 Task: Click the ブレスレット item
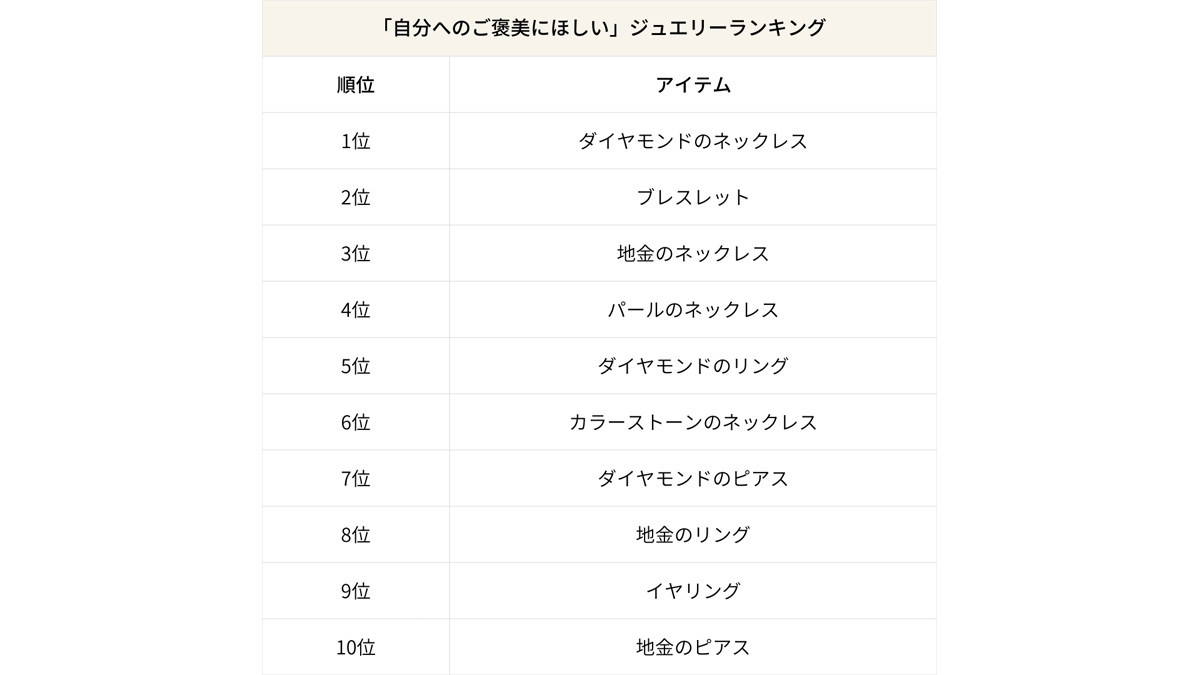(x=692, y=197)
